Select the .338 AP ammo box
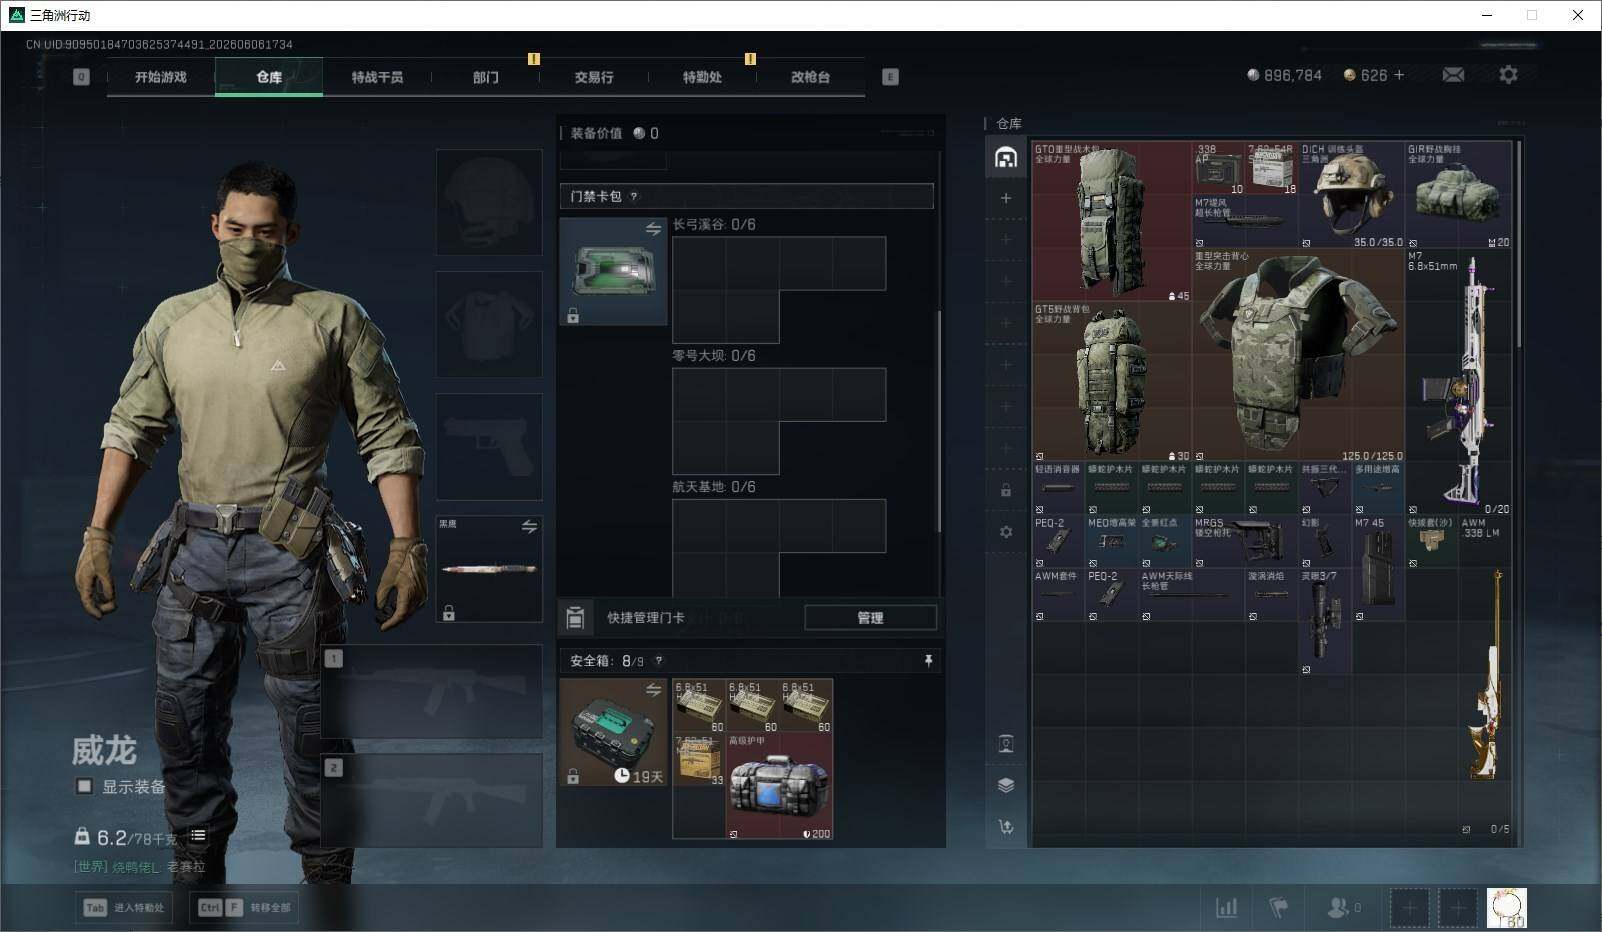The width and height of the screenshot is (1602, 932). pos(1219,169)
